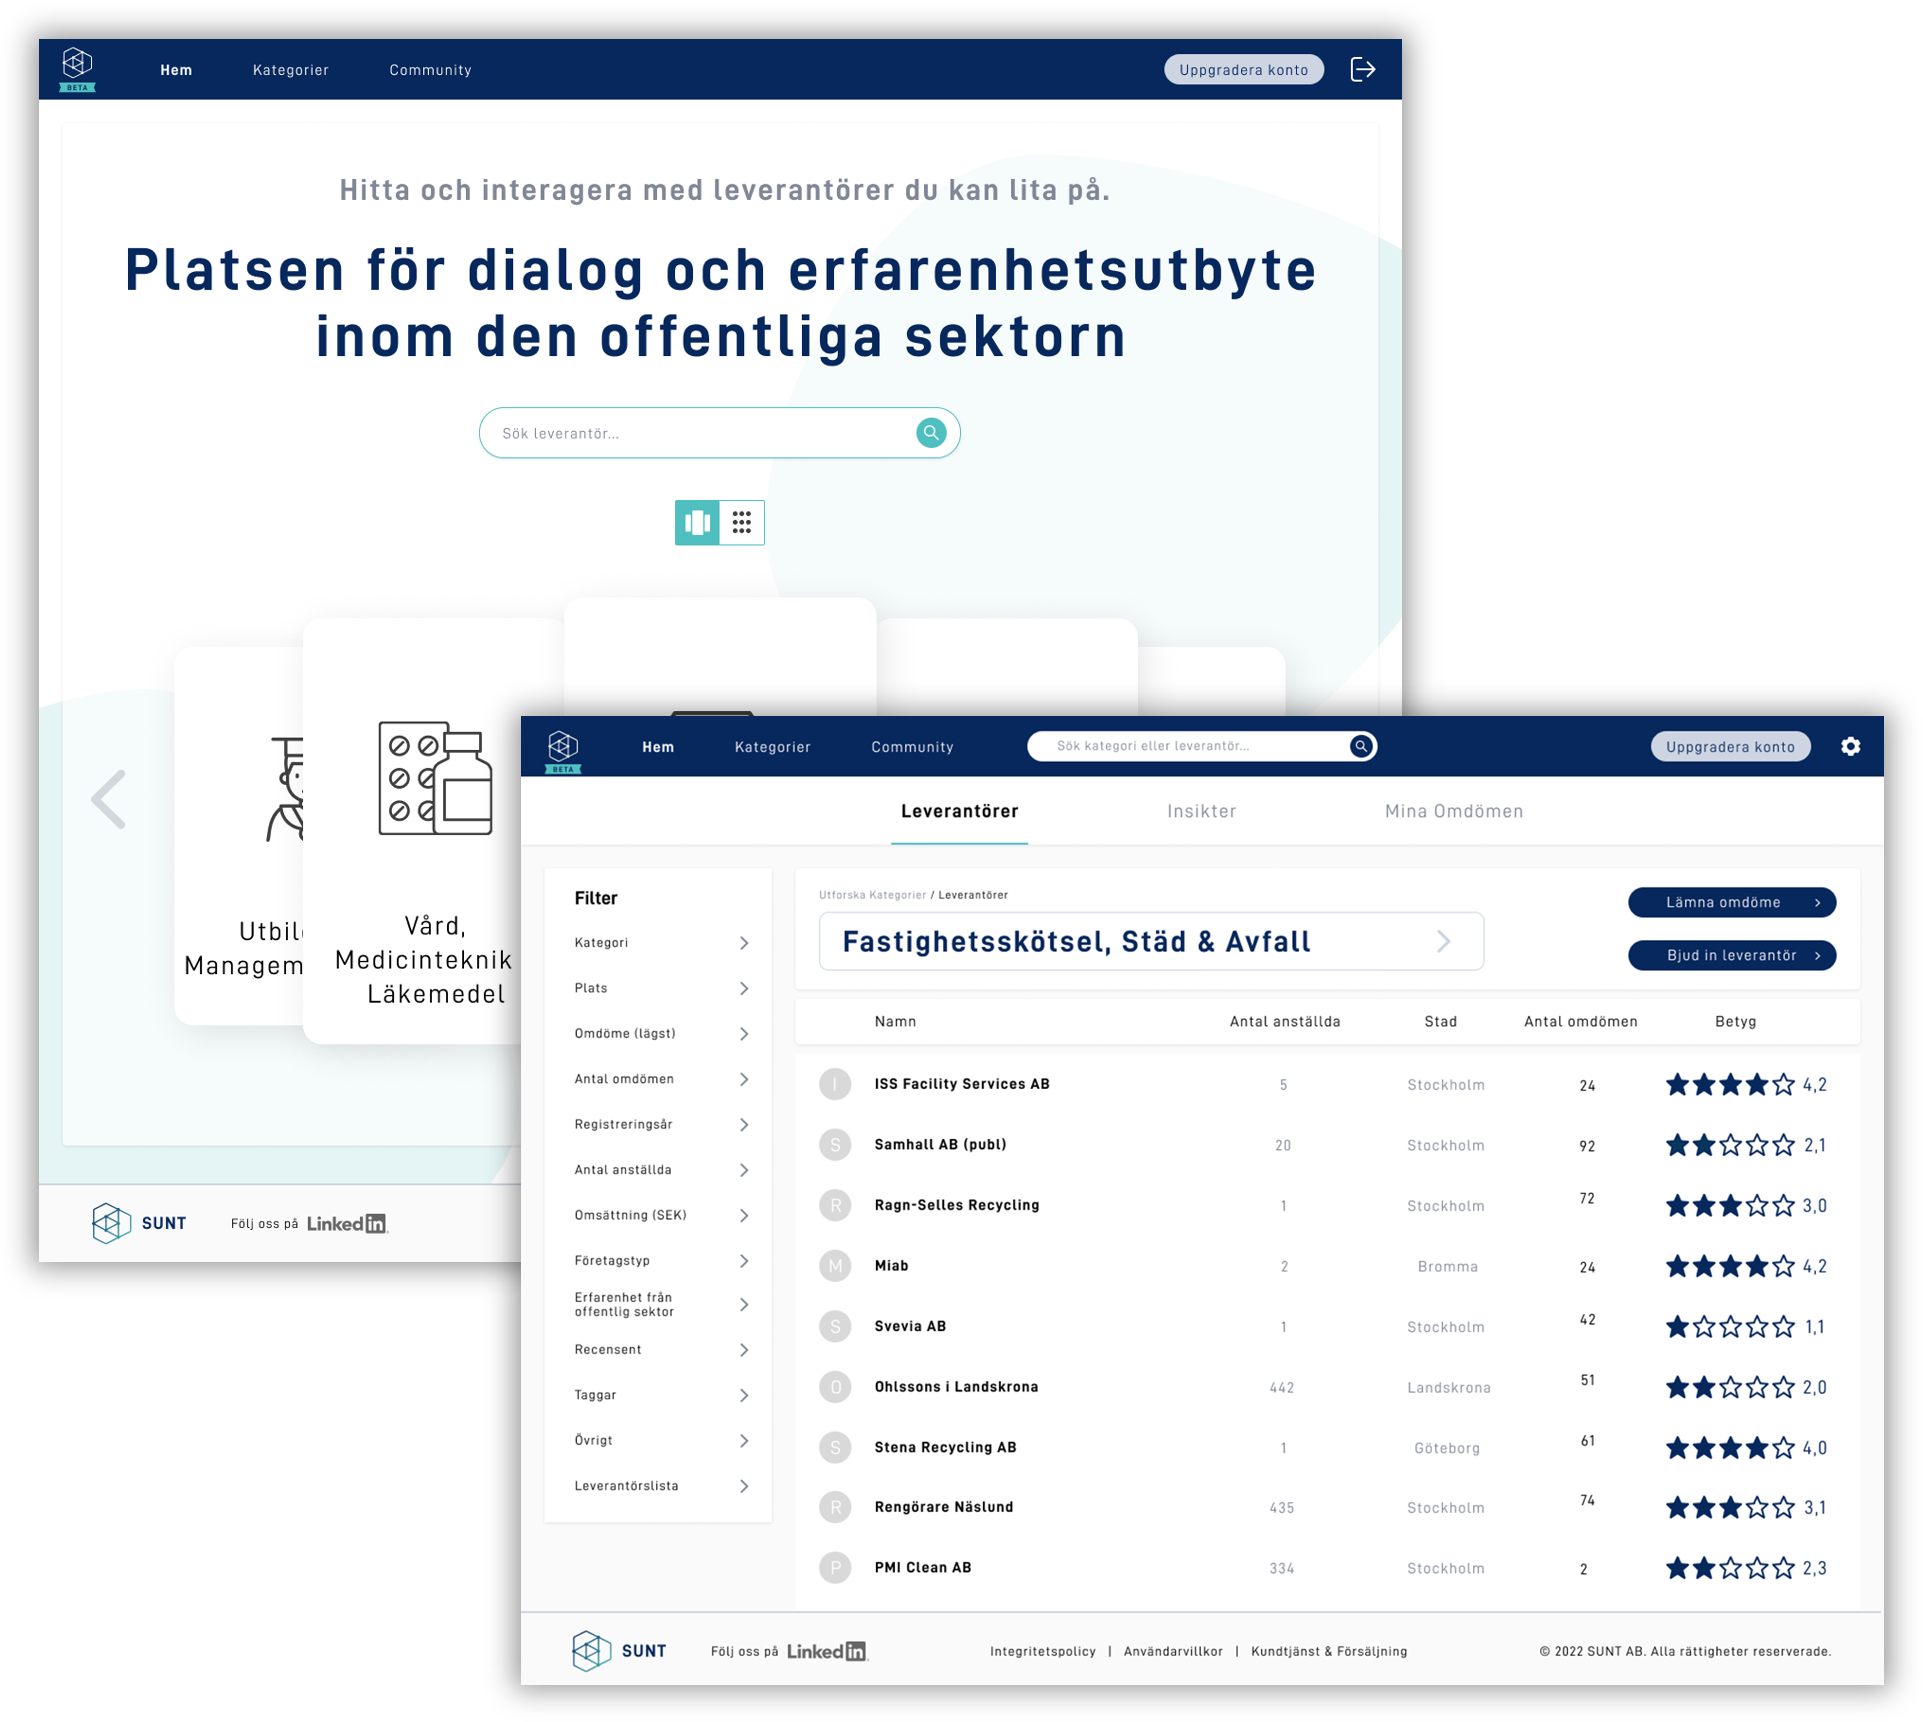Click the SUNT logo in the footer

point(591,1649)
